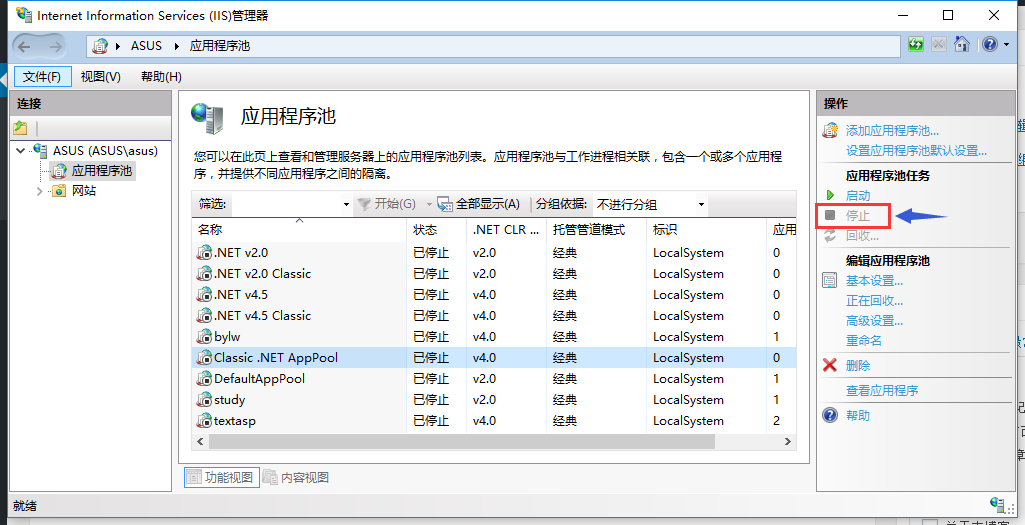Open dropdown arrow next to 开始(G)
1025x525 pixels.
429,205
